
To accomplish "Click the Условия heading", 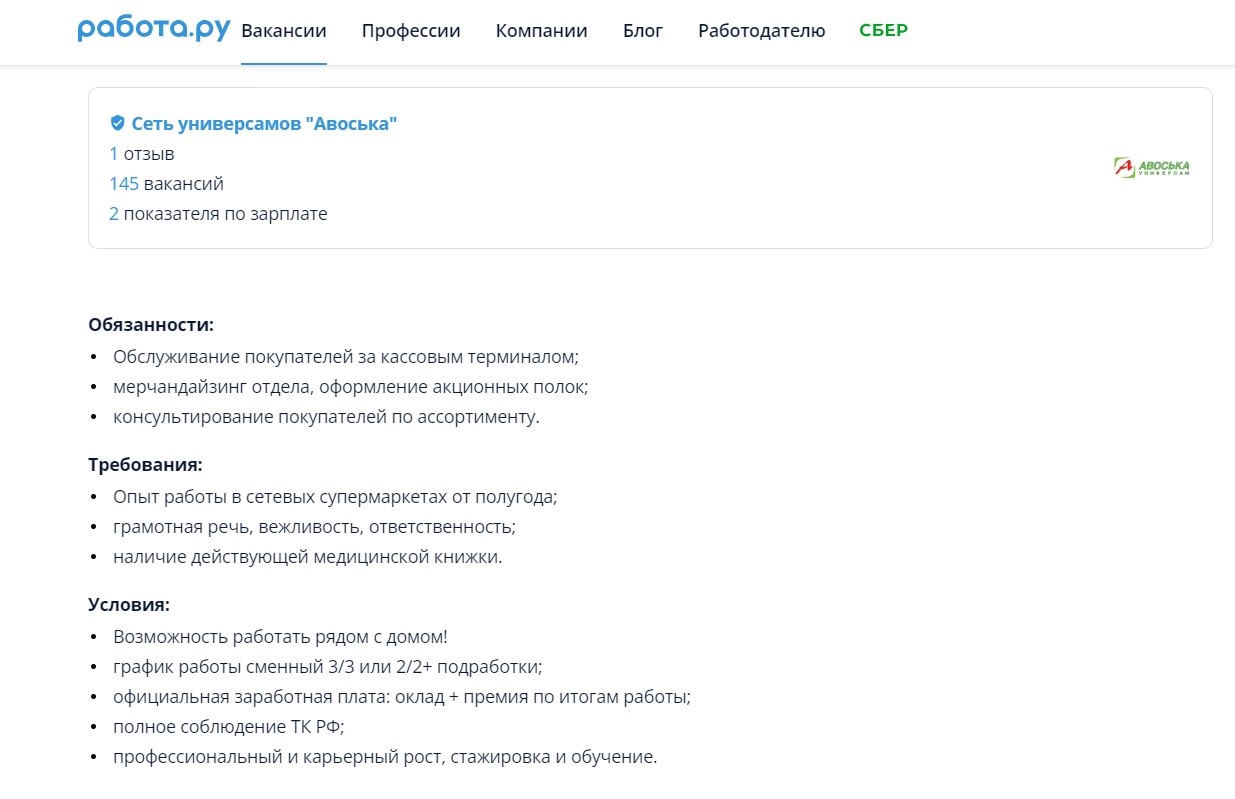I will (x=129, y=605).
